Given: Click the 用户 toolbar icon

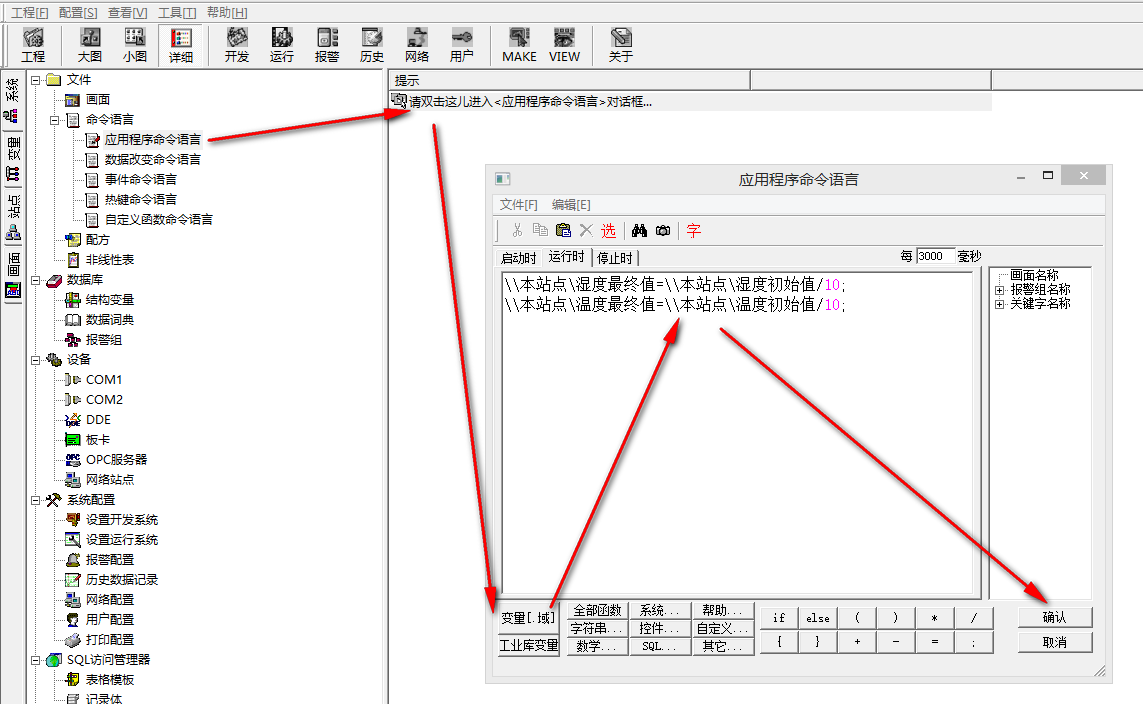Looking at the screenshot, I should 461,45.
